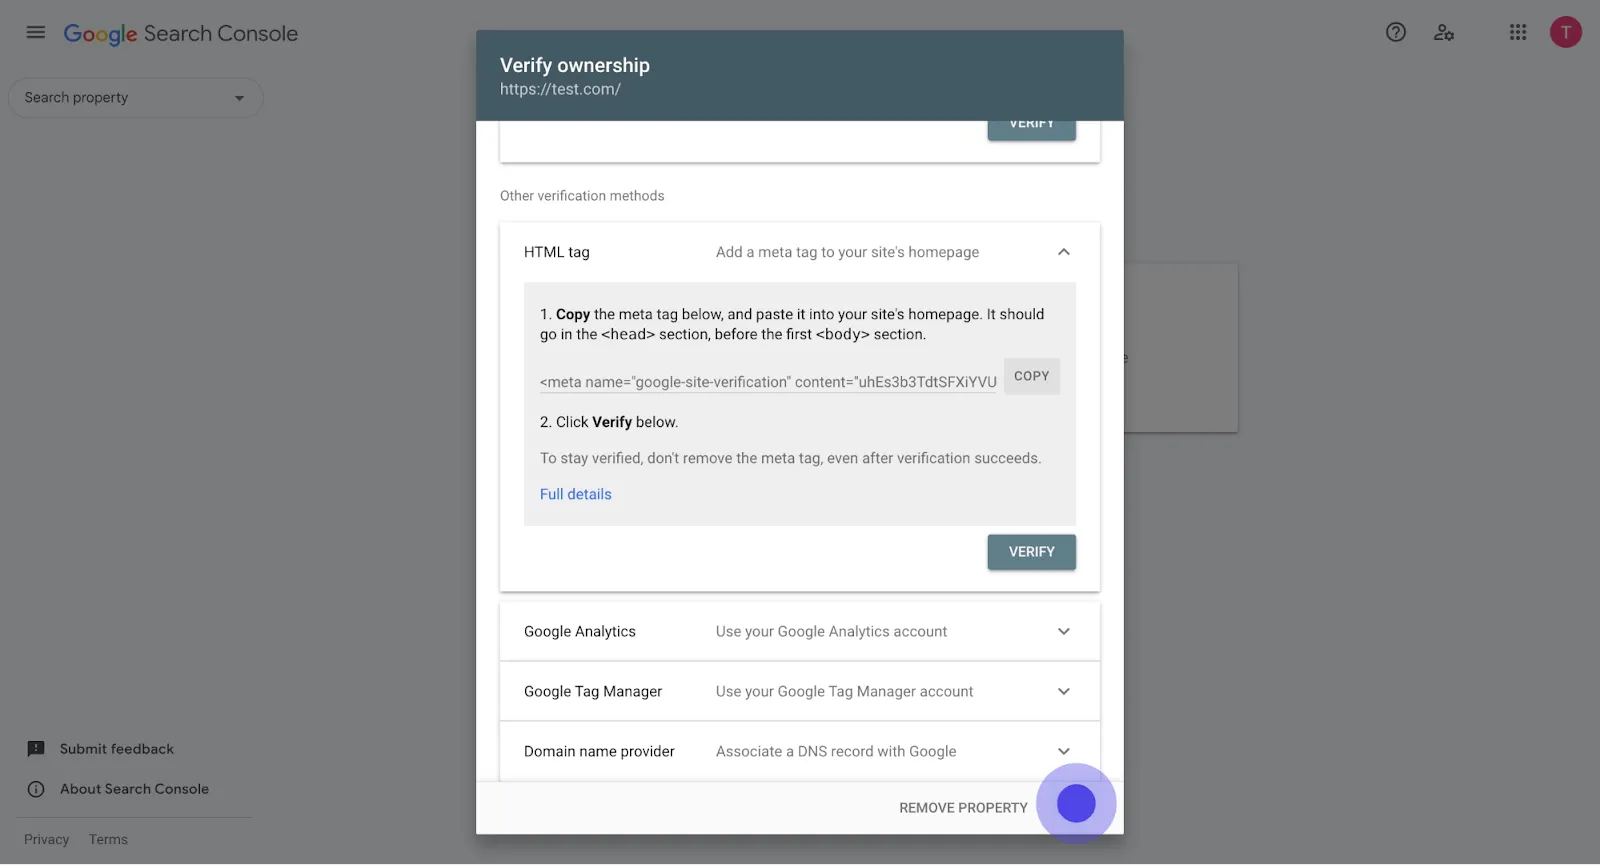The image size is (1600, 865).
Task: Open the hamburger main menu
Action: [x=36, y=32]
